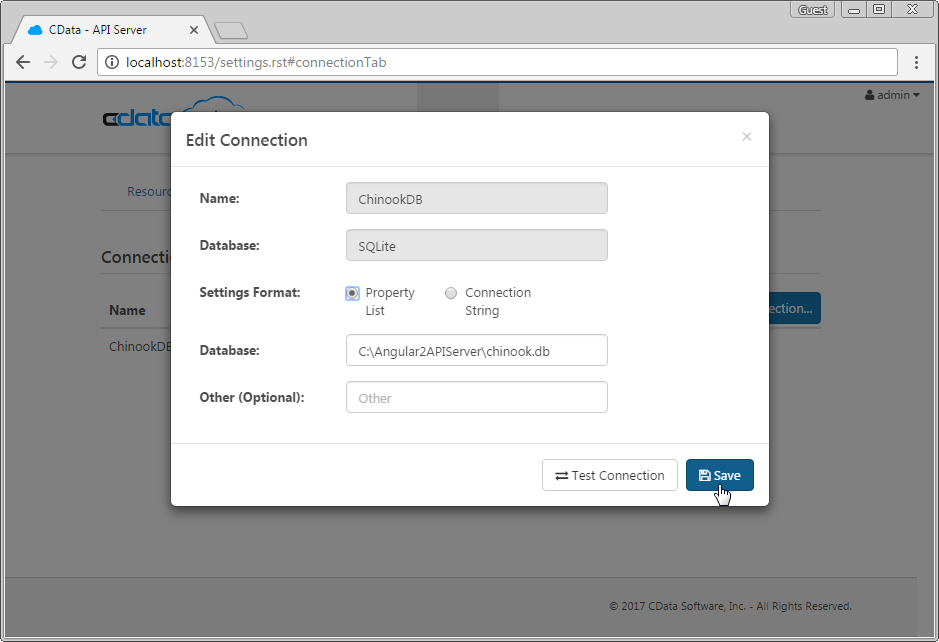This screenshot has width=939, height=642.
Task: Click the browser back arrow
Action: [x=23, y=62]
